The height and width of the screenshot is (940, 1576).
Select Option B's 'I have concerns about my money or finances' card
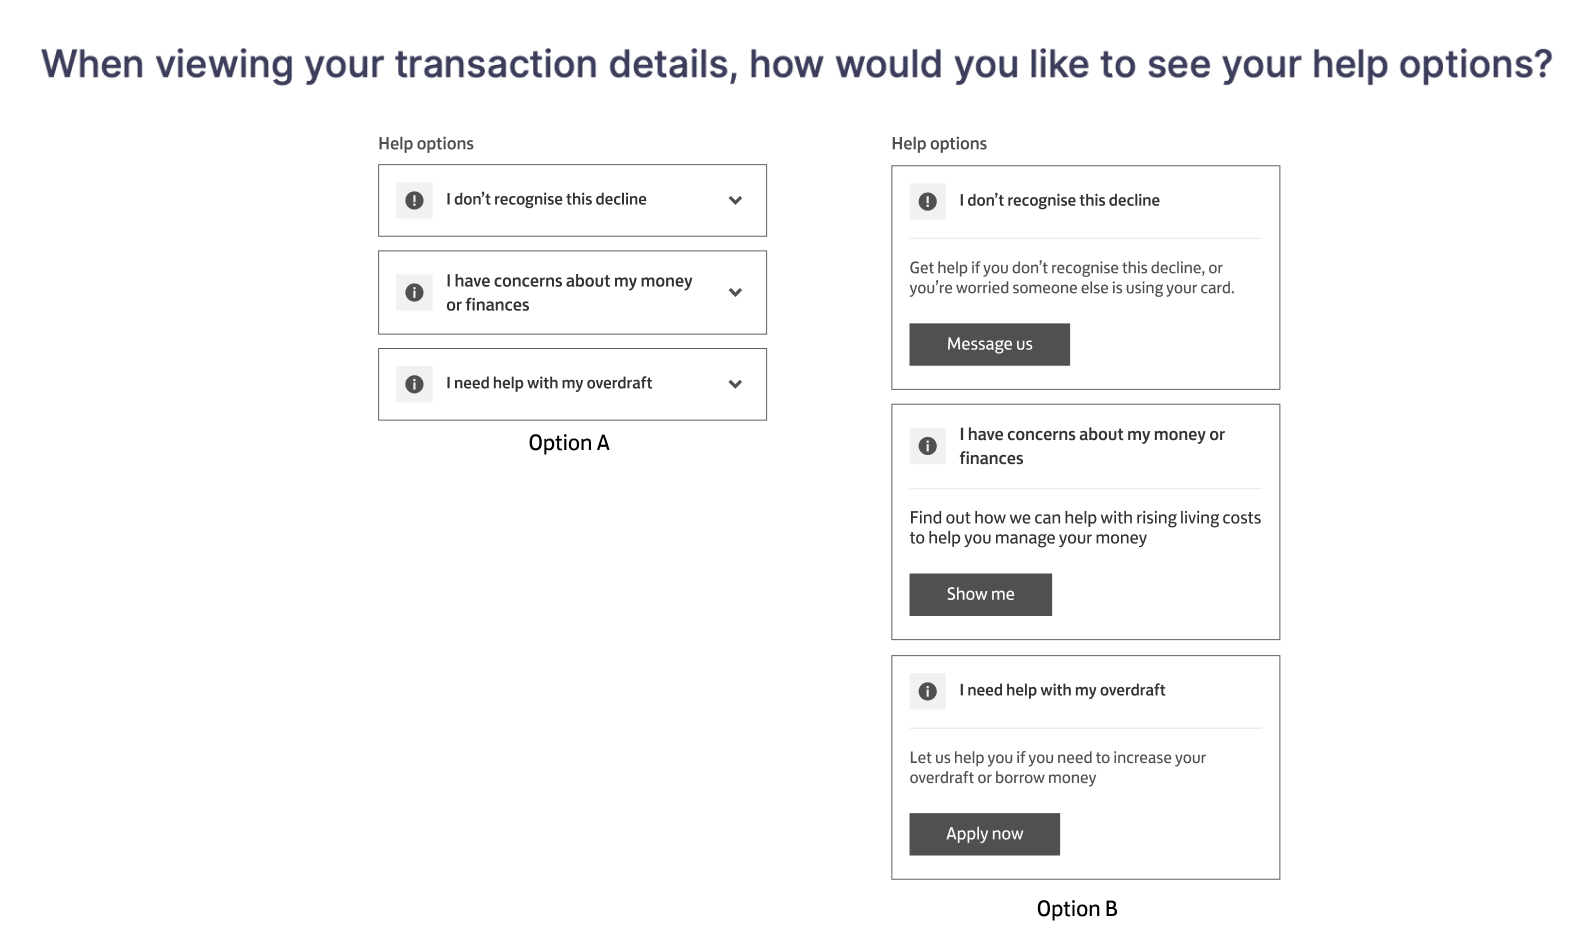(1085, 521)
